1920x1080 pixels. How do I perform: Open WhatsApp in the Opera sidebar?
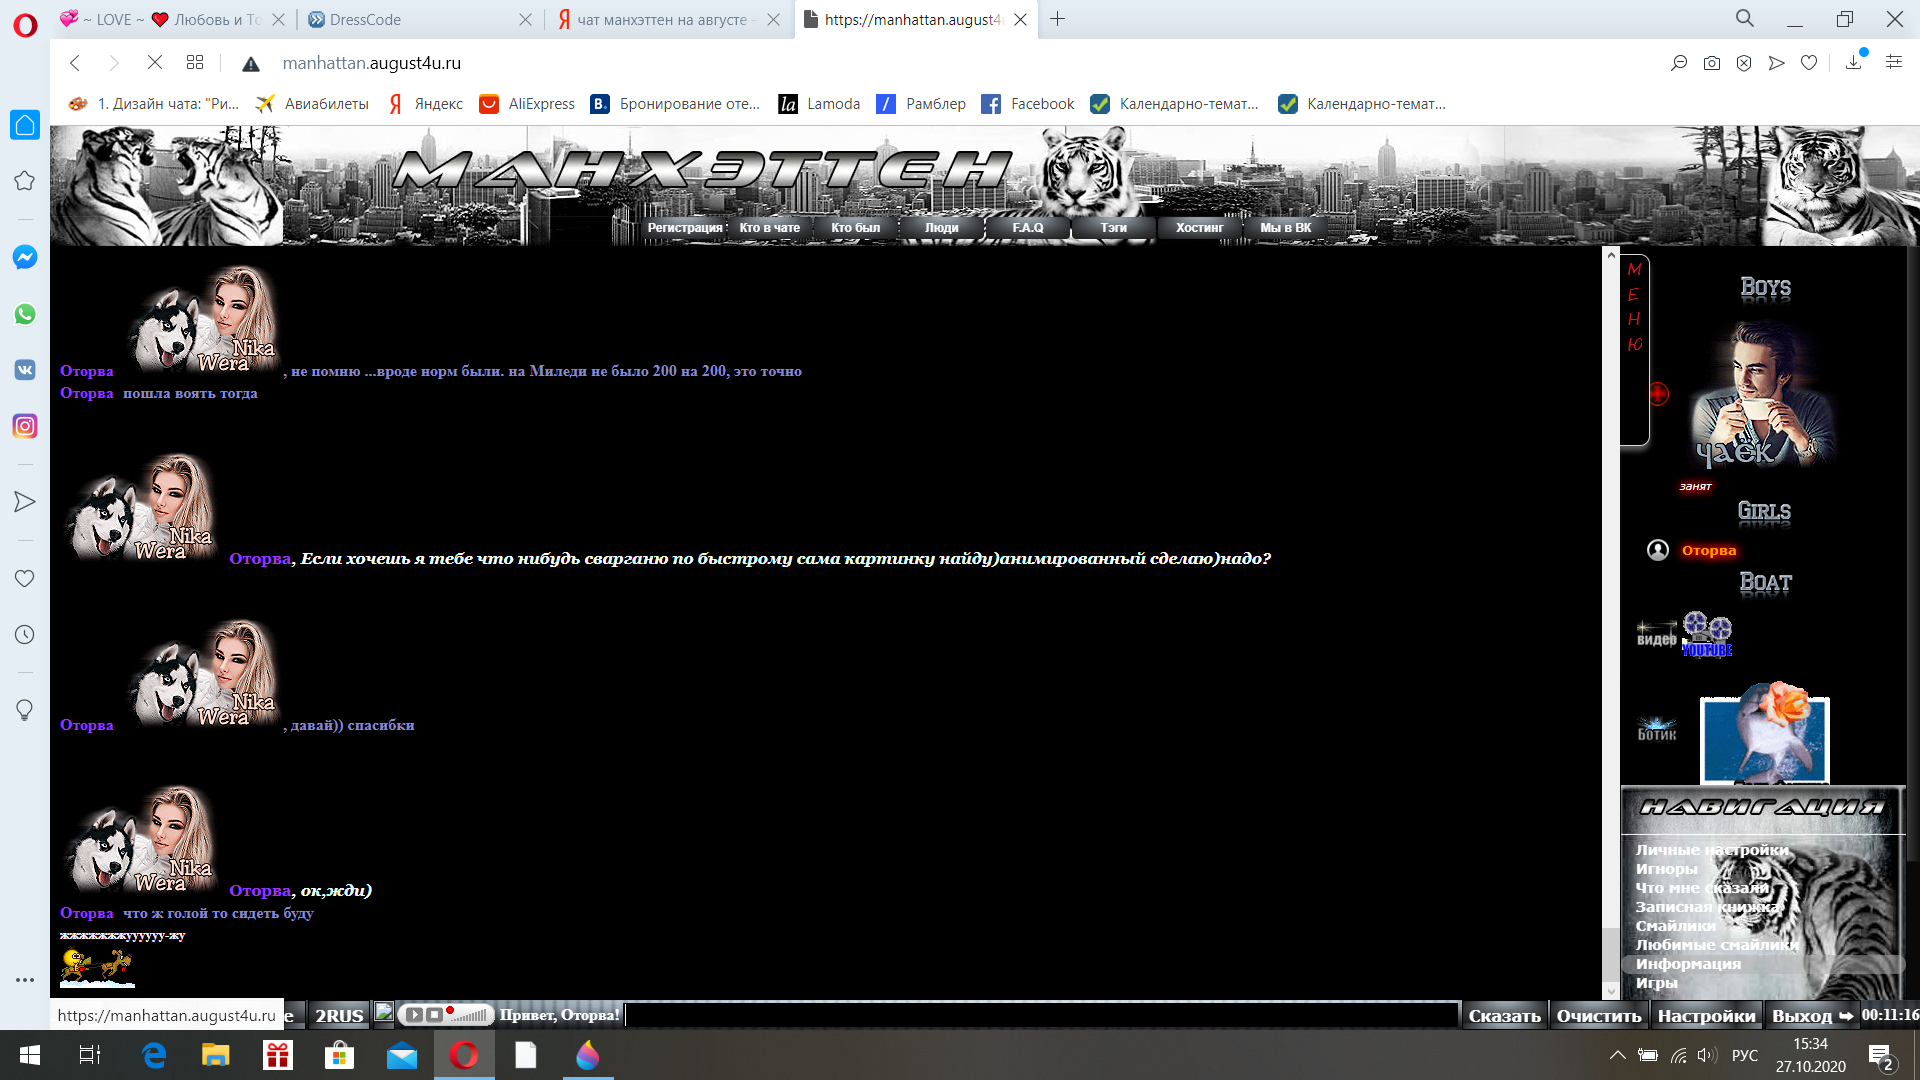[x=25, y=314]
